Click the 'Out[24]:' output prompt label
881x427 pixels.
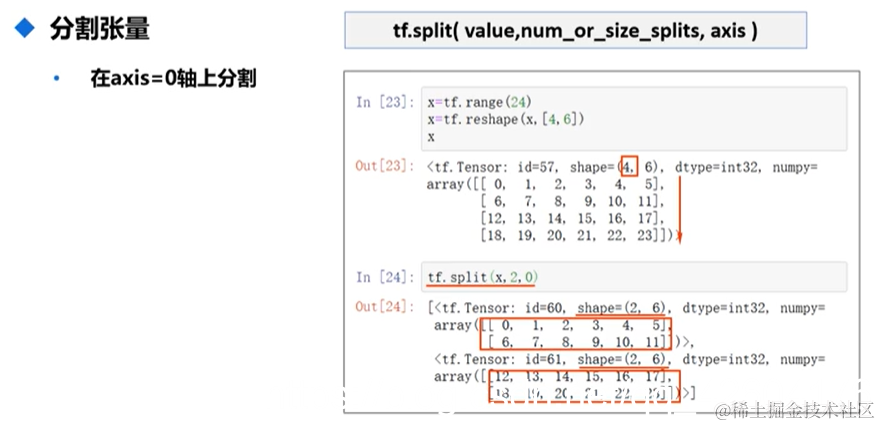385,307
